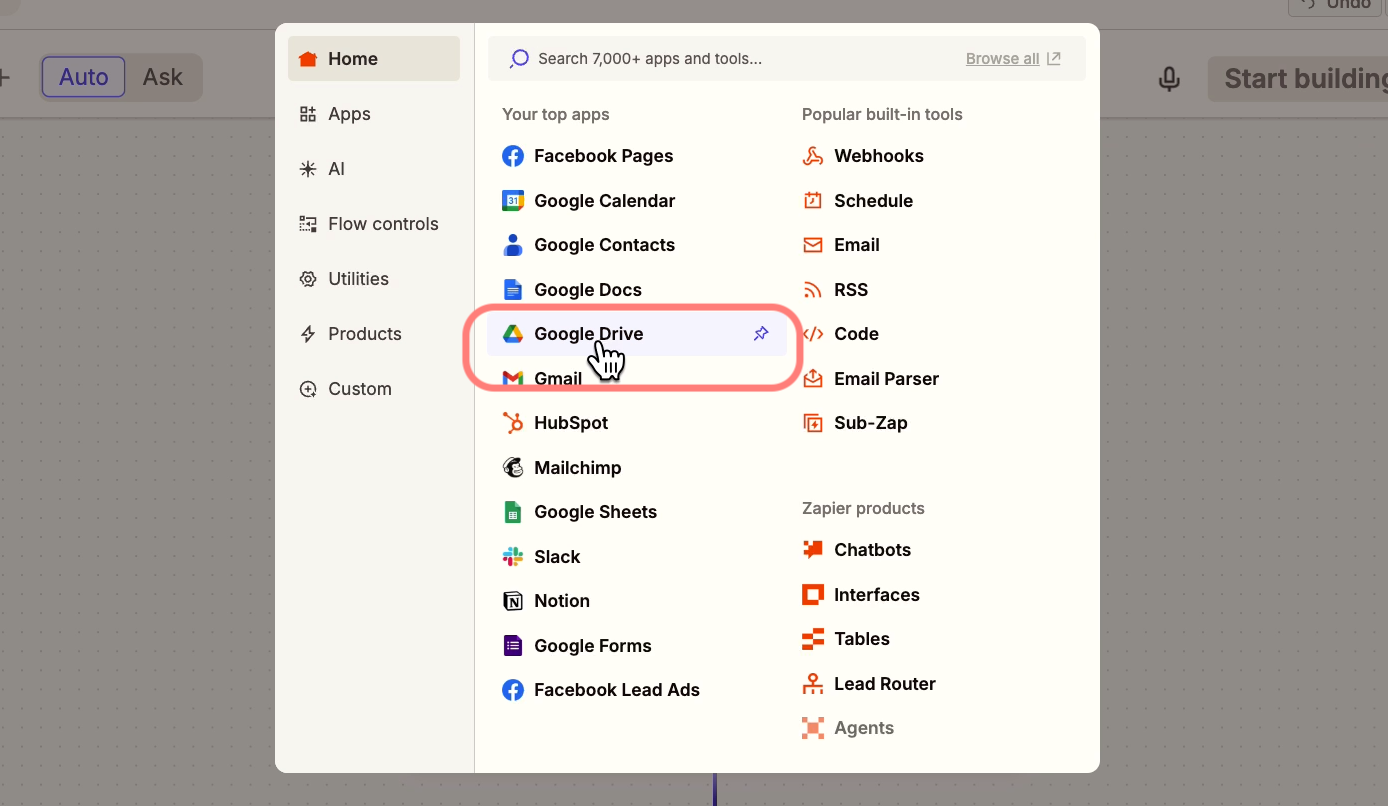Click the RSS feed icon
Image resolution: width=1388 pixels, height=806 pixels.
(813, 290)
